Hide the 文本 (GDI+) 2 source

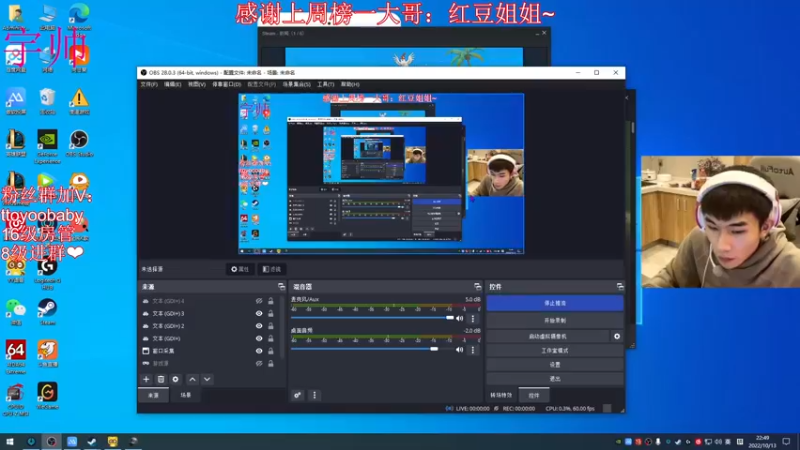tap(259, 326)
